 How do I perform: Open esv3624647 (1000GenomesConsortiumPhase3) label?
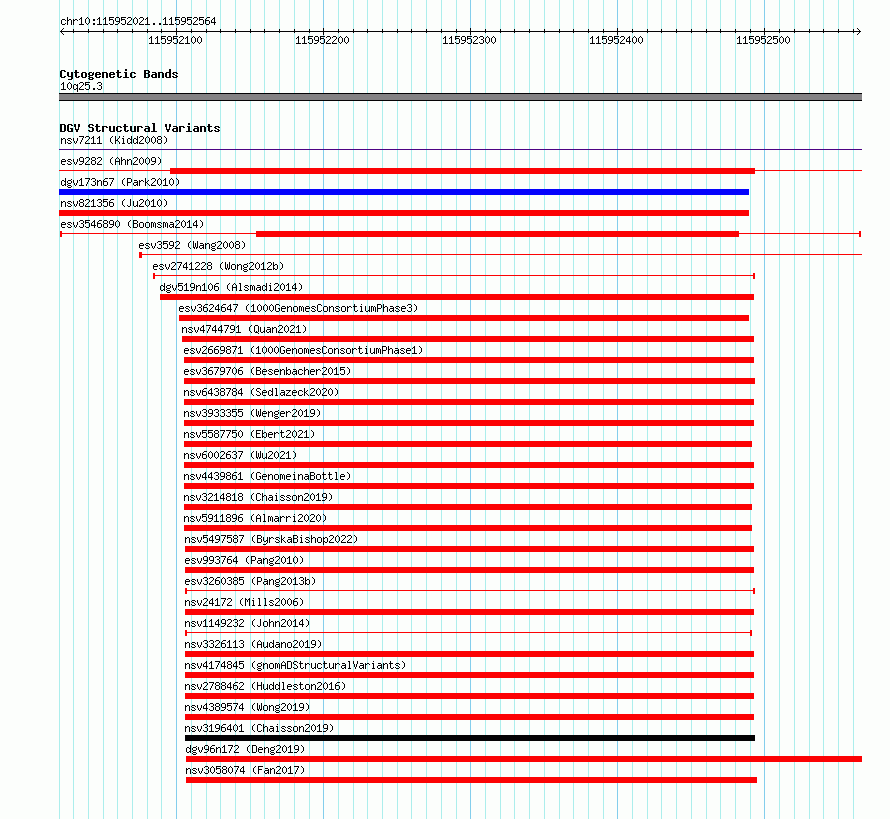pos(298,308)
